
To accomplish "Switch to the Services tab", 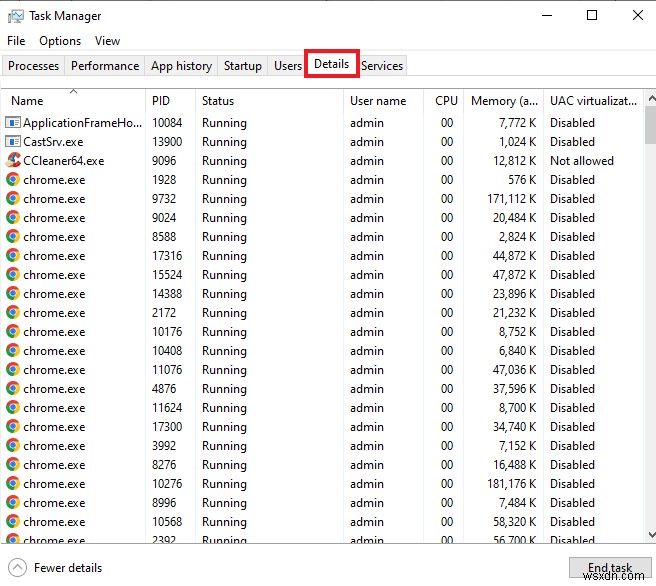I will tap(382, 66).
